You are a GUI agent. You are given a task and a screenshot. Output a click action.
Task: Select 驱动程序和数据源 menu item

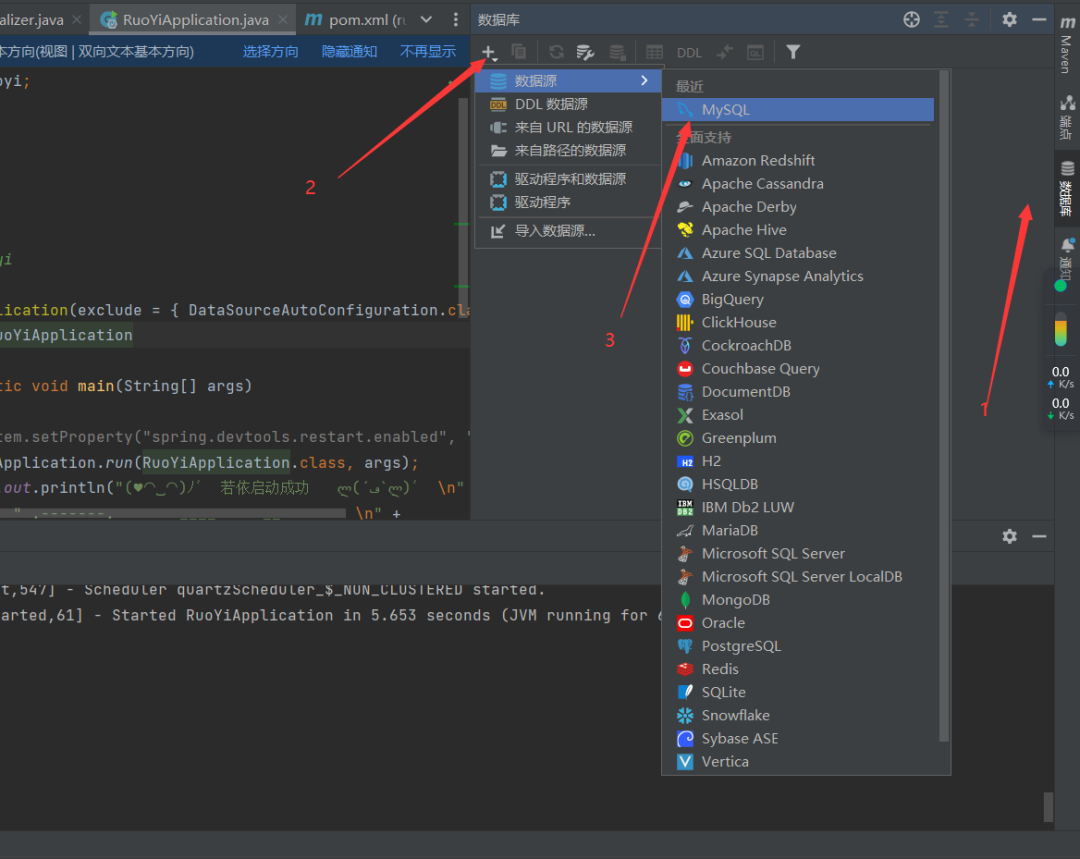coord(568,179)
